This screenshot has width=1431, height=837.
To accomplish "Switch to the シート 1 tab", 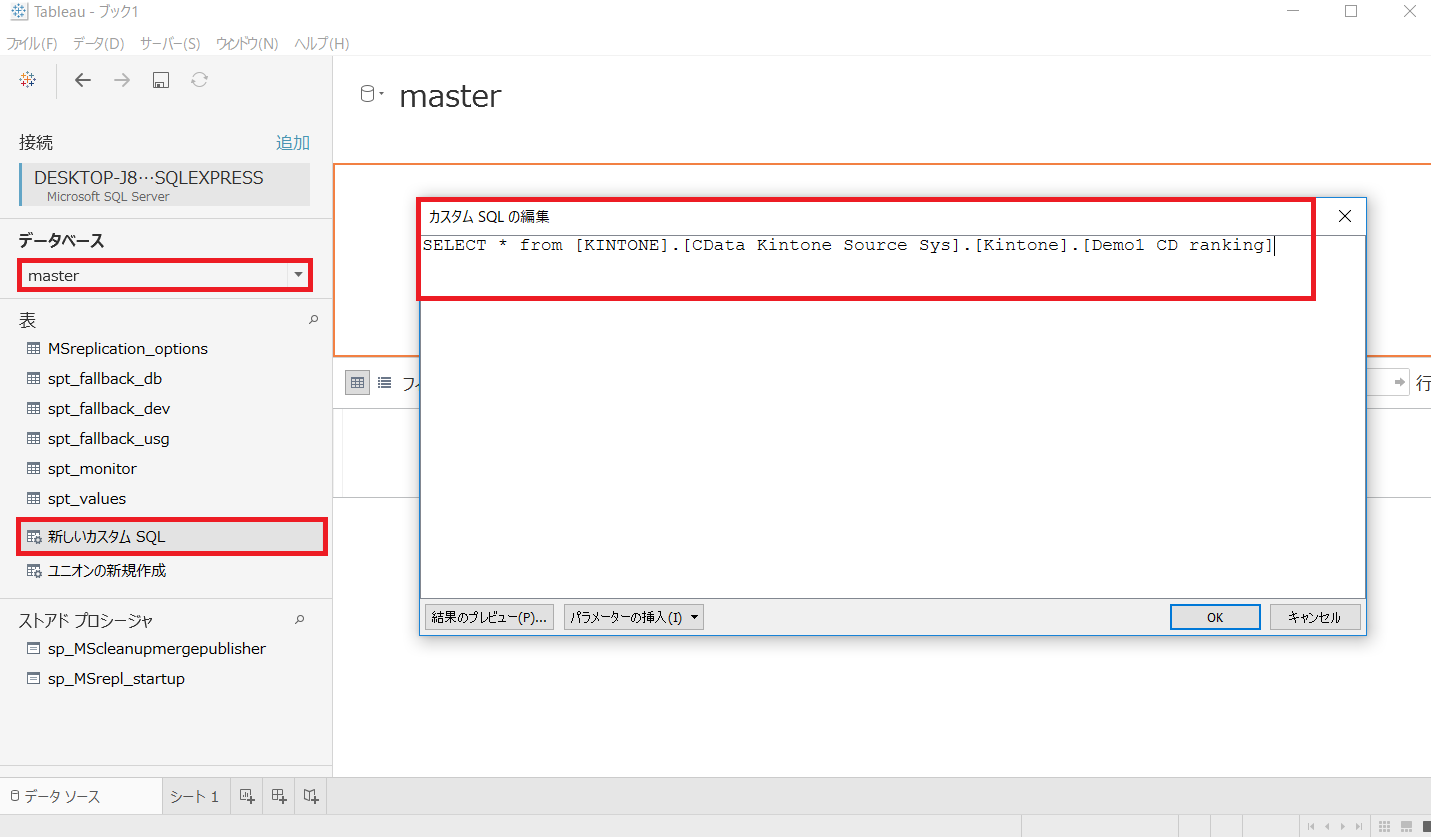I will click(194, 795).
